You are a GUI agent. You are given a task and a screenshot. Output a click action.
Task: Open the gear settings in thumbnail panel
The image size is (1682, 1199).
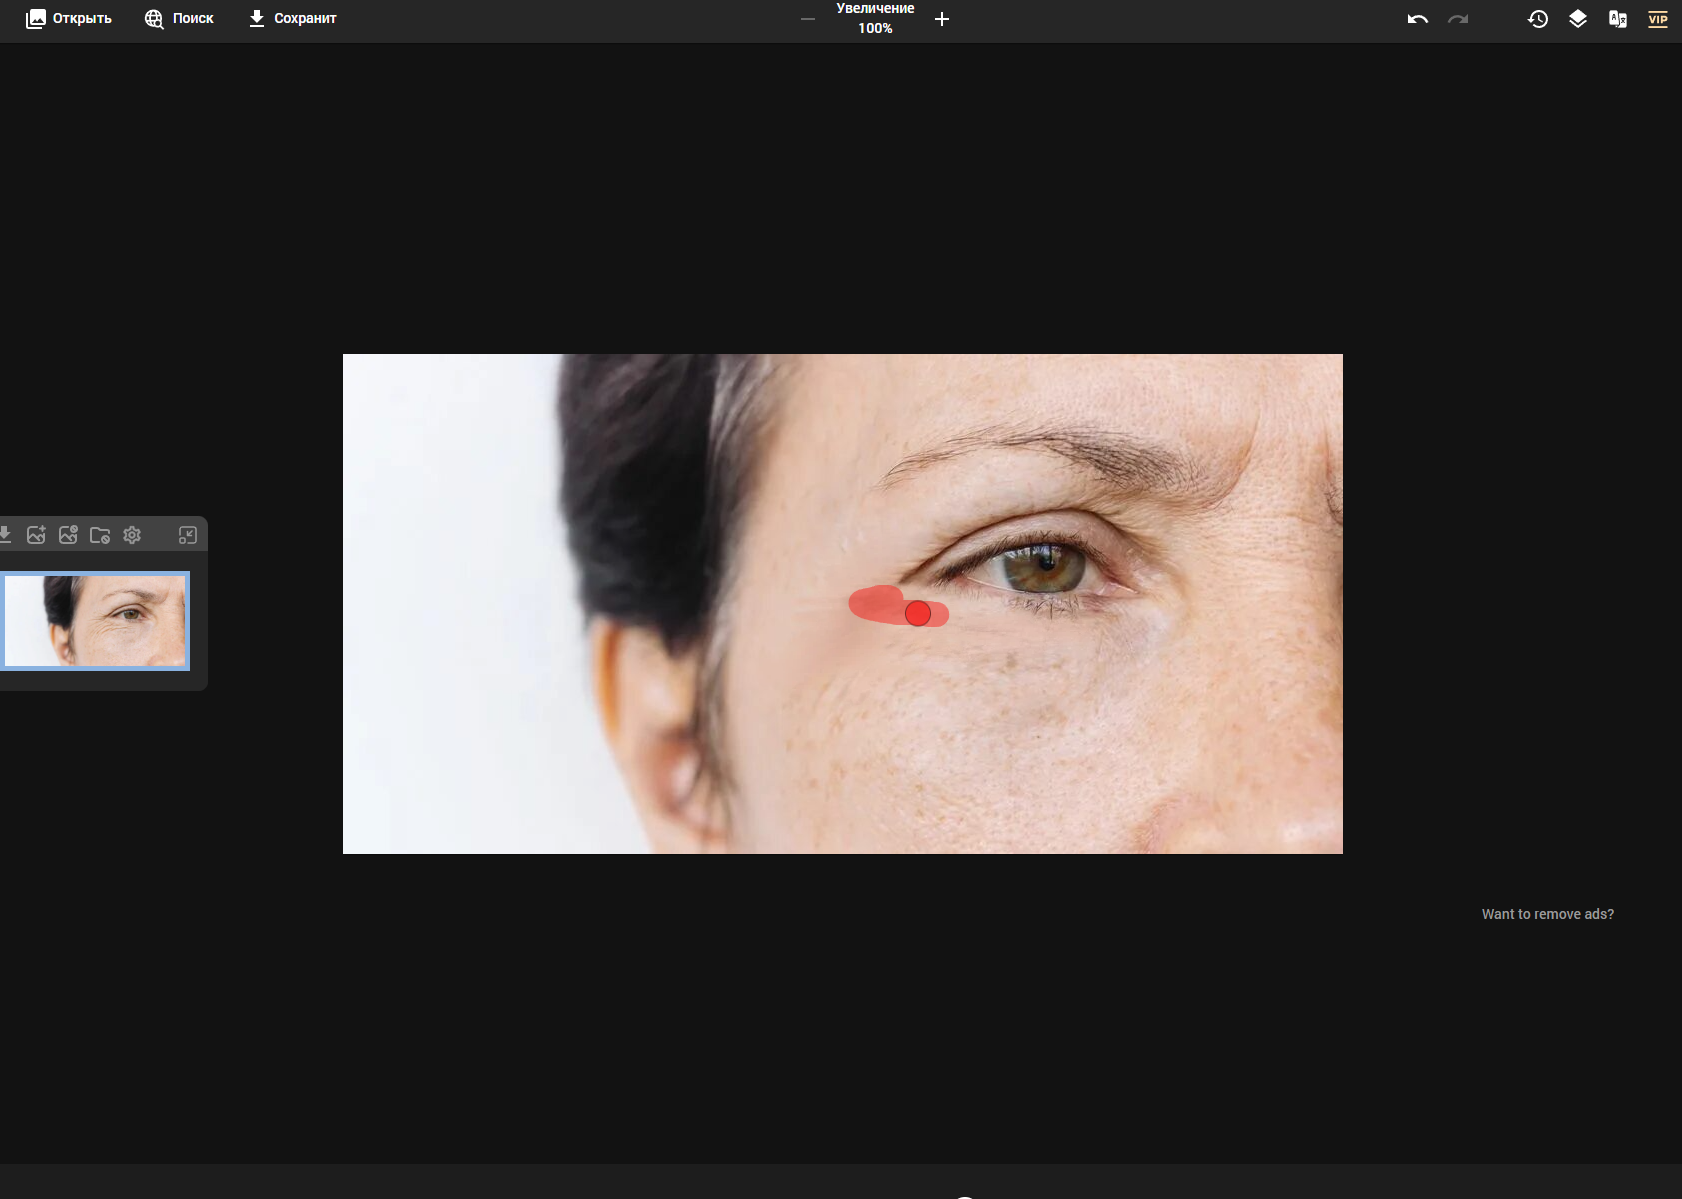(132, 535)
